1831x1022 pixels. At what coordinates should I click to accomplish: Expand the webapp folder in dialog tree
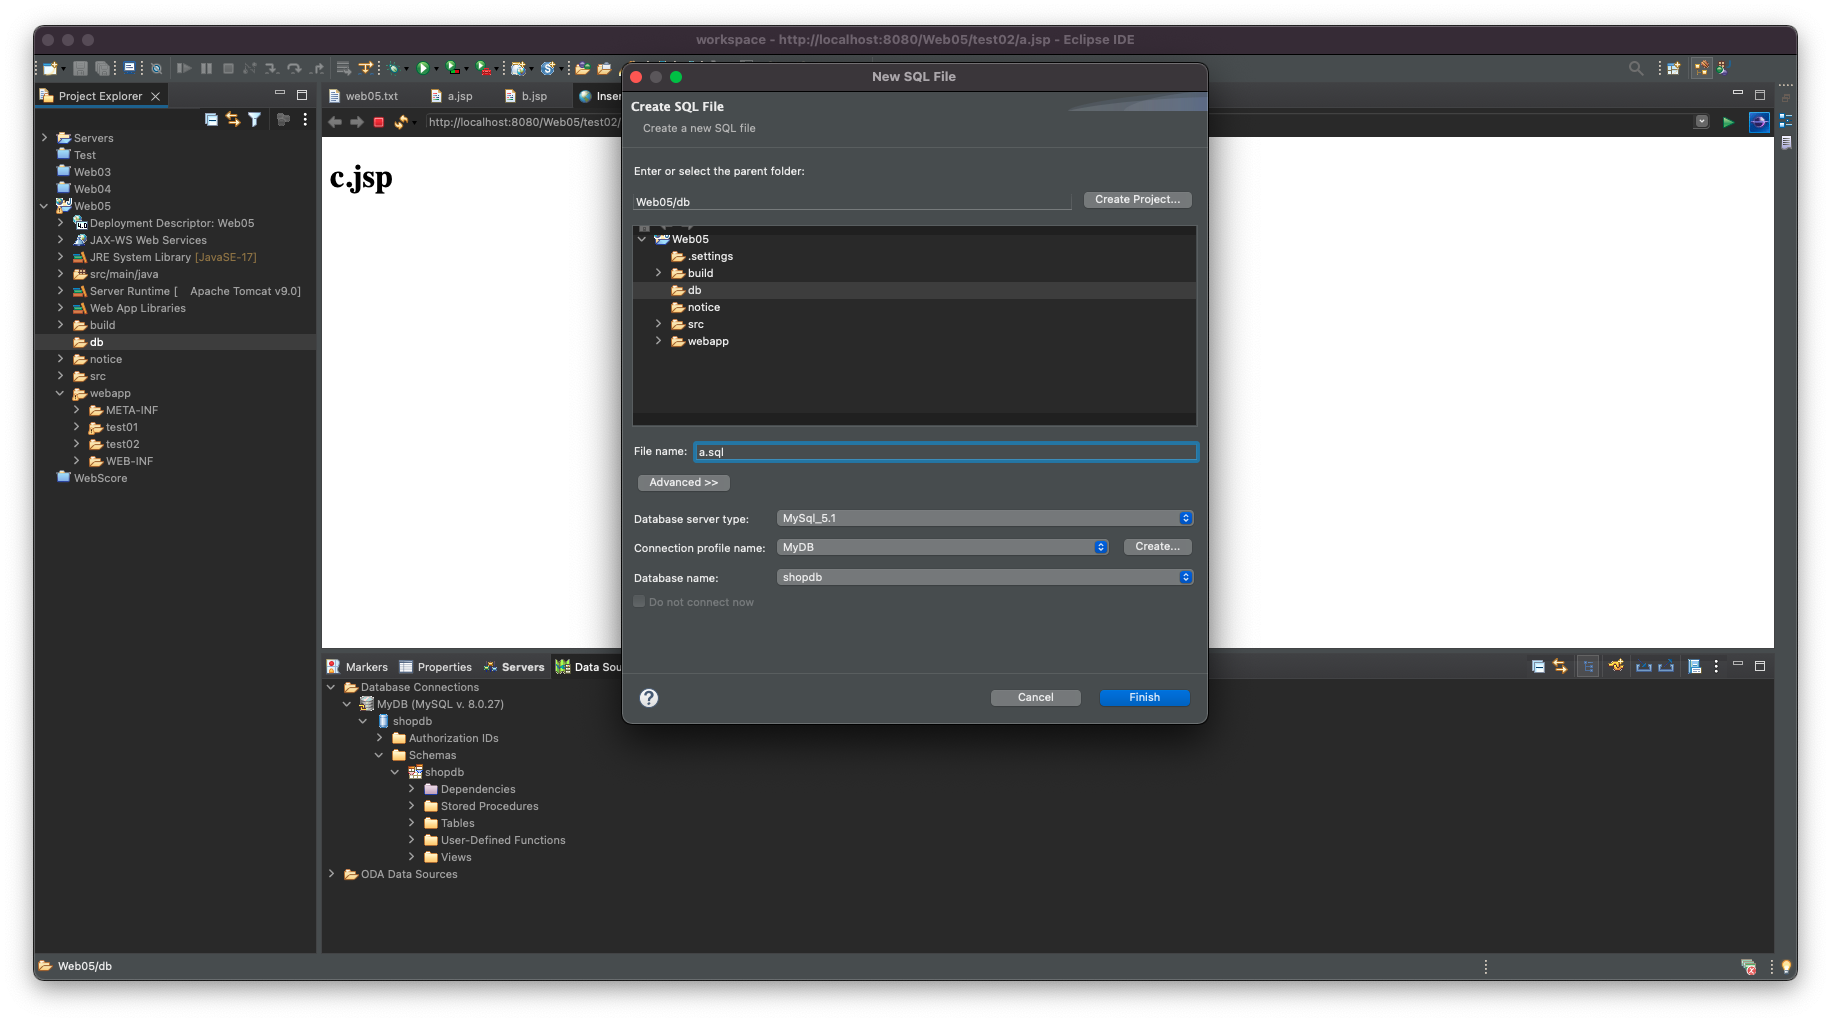click(x=658, y=341)
